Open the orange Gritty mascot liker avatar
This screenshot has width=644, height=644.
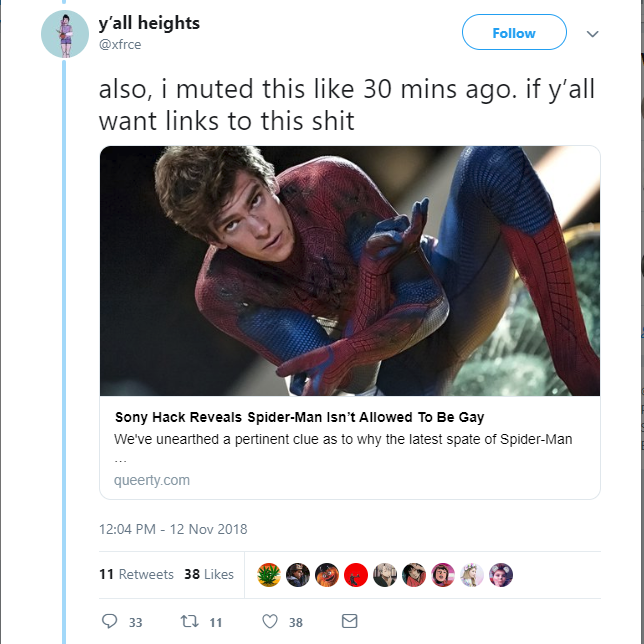pyautogui.click(x=327, y=575)
